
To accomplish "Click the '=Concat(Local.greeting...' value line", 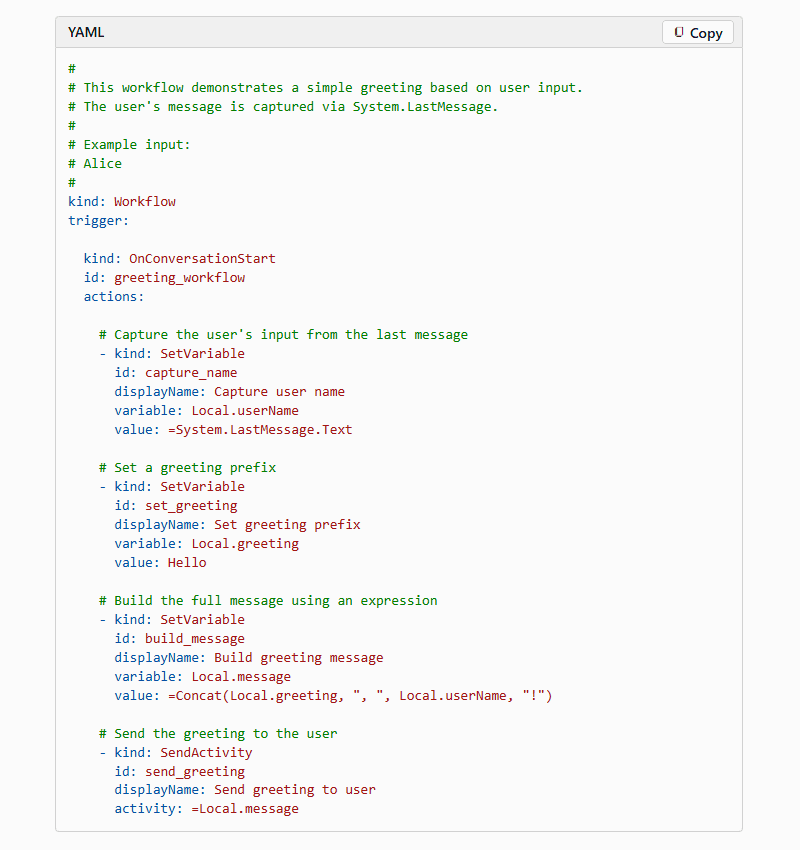I will tap(333, 696).
